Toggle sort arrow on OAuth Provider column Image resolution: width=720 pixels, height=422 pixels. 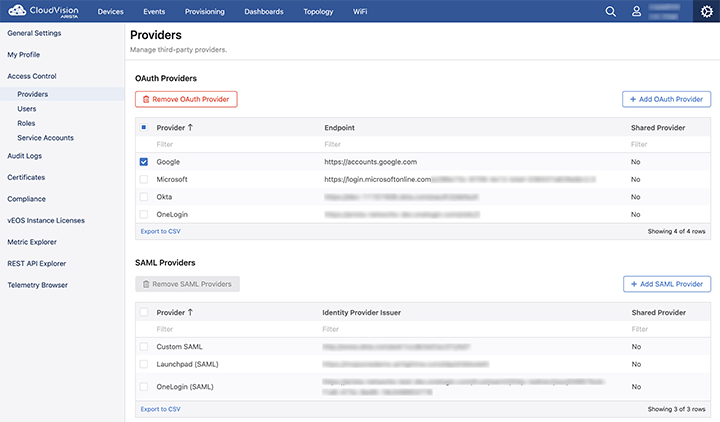coord(190,128)
